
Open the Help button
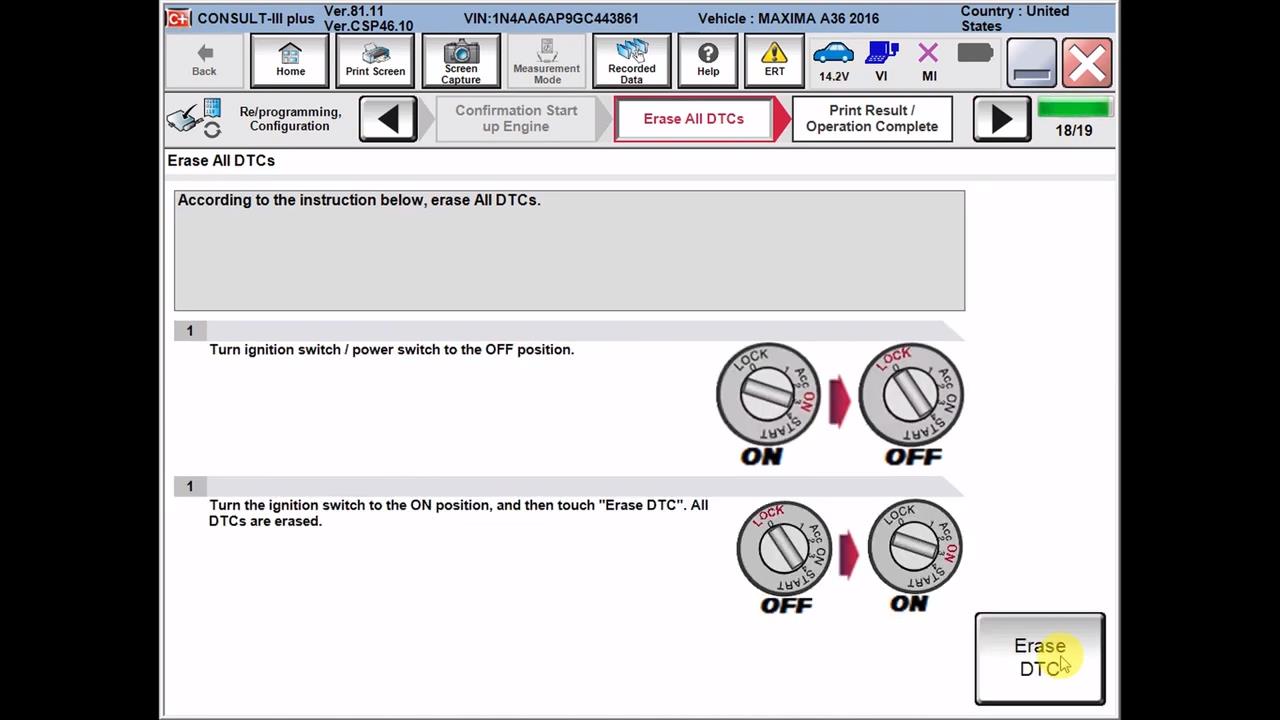(x=708, y=61)
